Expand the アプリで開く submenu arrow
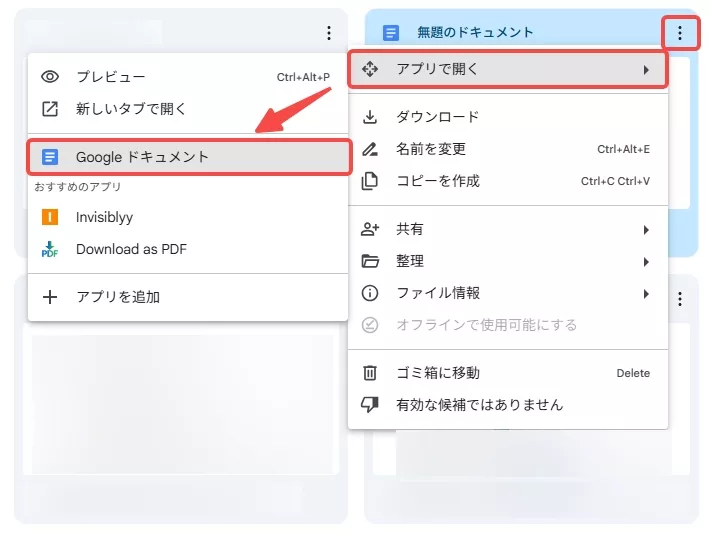 pyautogui.click(x=646, y=70)
